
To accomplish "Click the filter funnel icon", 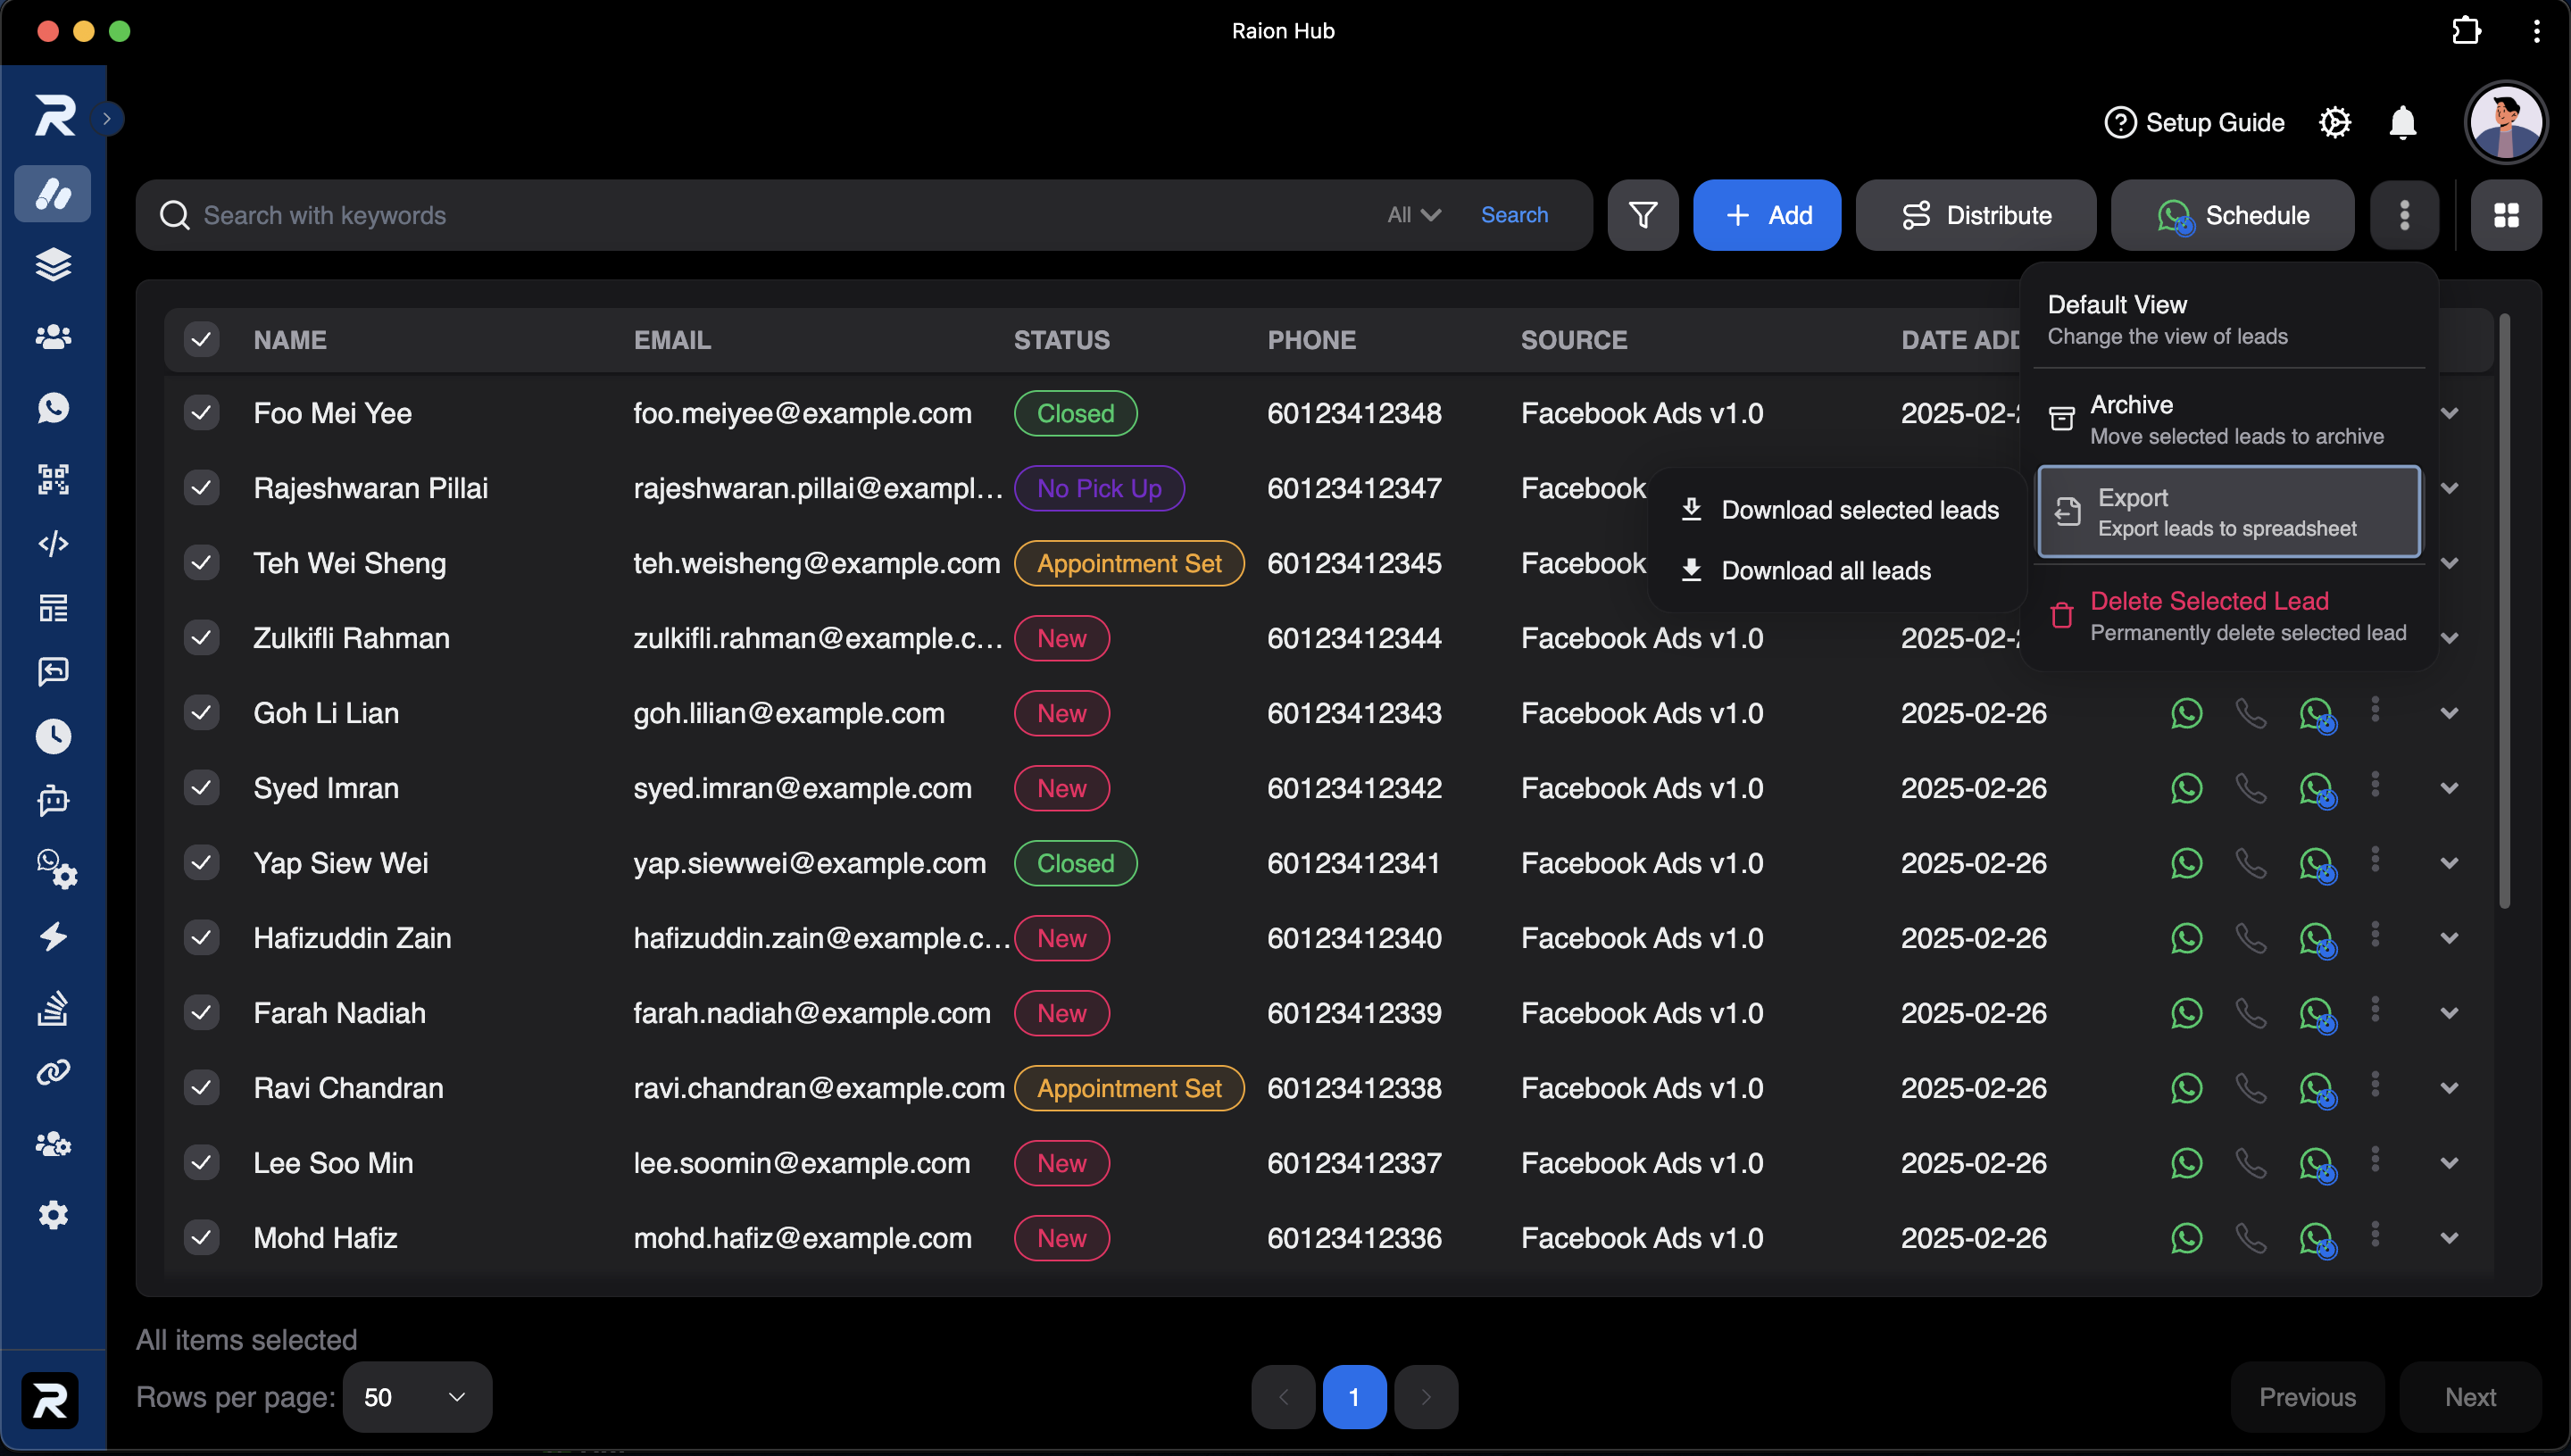I will tap(1642, 215).
